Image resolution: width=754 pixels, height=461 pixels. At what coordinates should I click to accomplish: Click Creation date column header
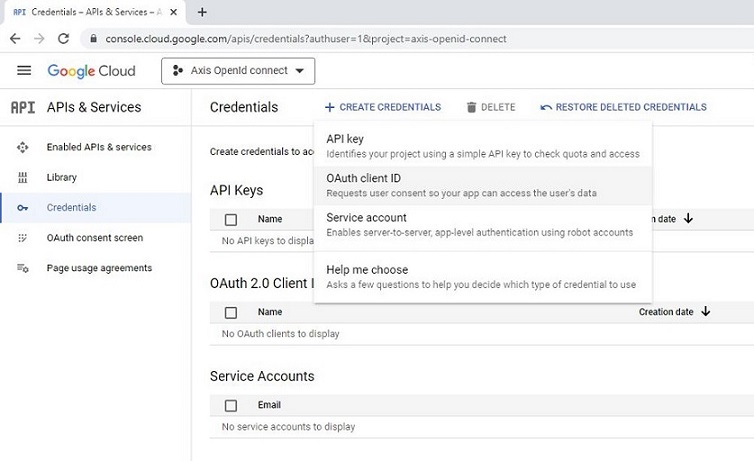(x=666, y=312)
